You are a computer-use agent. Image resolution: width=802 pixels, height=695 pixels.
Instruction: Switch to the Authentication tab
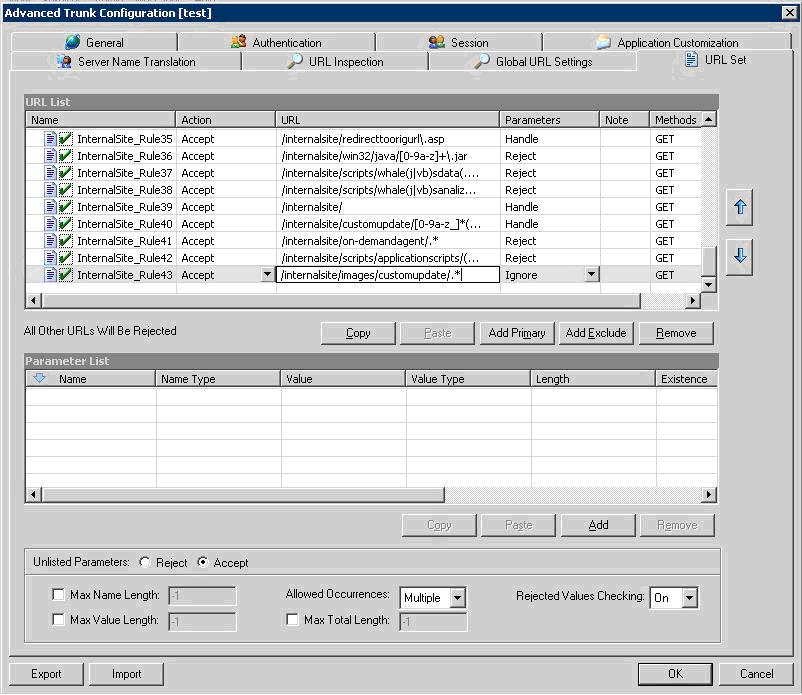click(285, 42)
